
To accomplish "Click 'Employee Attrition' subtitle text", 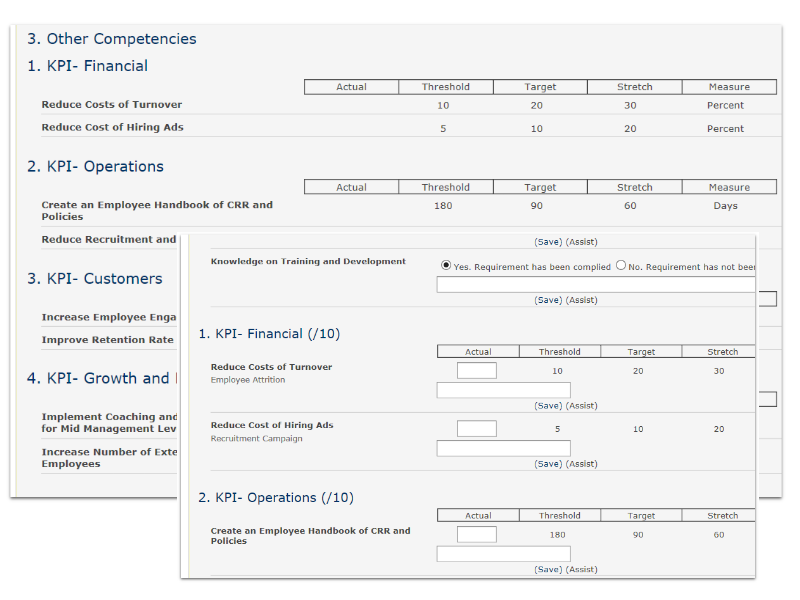I will tap(248, 380).
